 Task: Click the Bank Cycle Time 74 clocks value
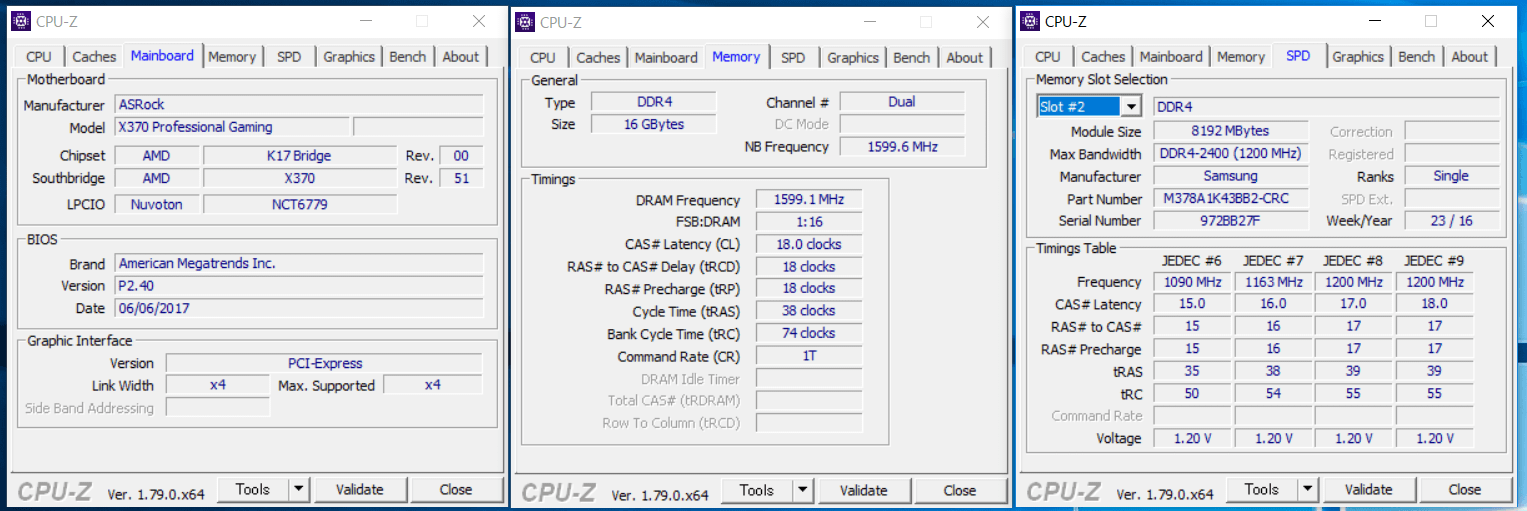point(809,333)
